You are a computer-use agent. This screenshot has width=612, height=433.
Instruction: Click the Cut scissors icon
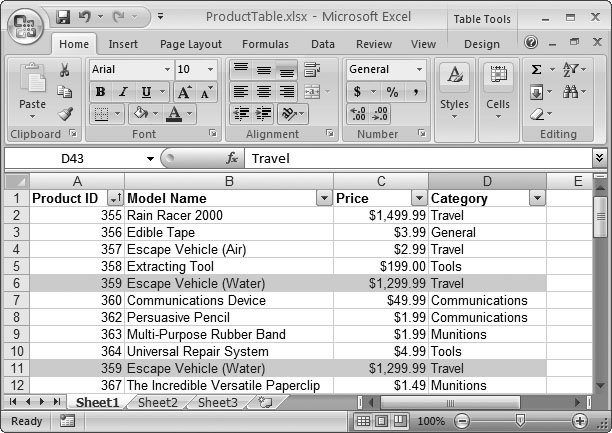65,70
